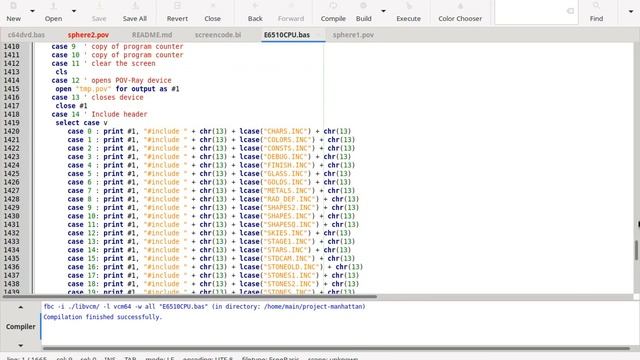Click the Open file toolbar button
The width and height of the screenshot is (640, 360).
[53, 12]
